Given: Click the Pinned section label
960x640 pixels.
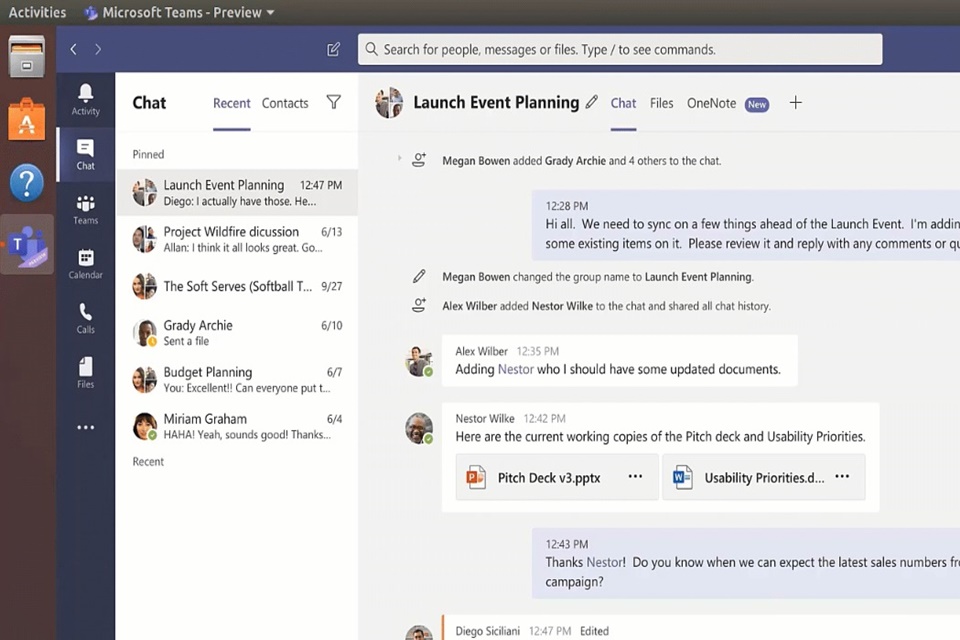Looking at the screenshot, I should tap(148, 154).
